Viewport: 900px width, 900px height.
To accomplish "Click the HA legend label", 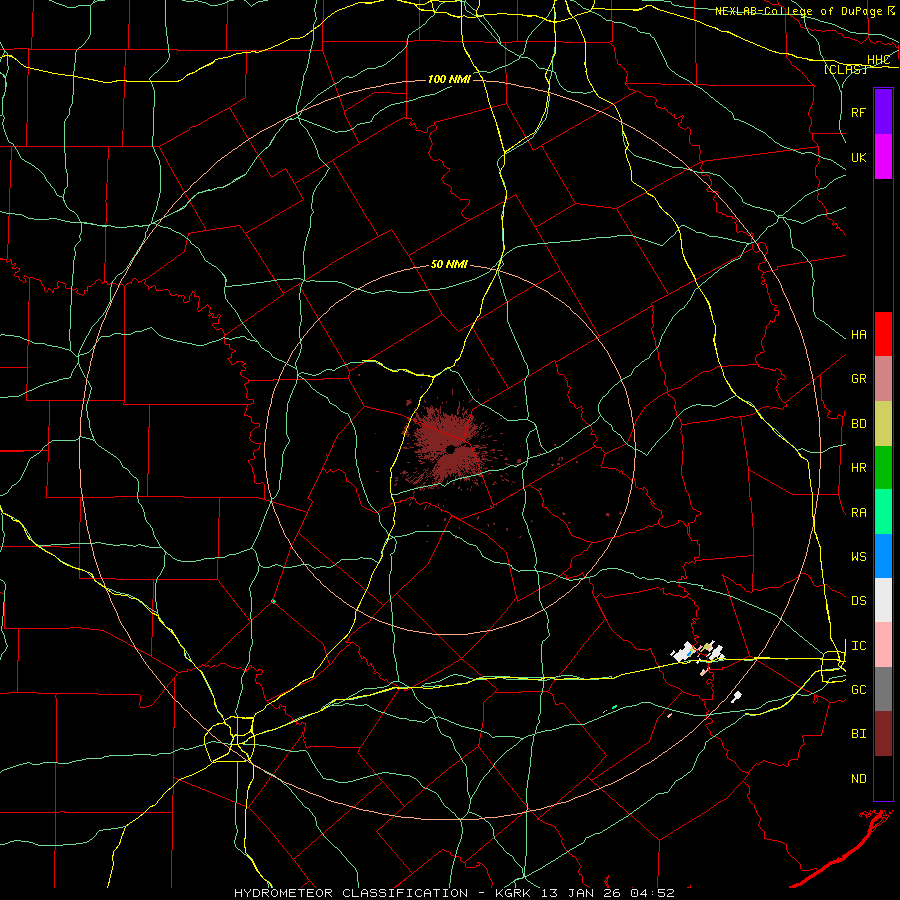I will point(858,335).
